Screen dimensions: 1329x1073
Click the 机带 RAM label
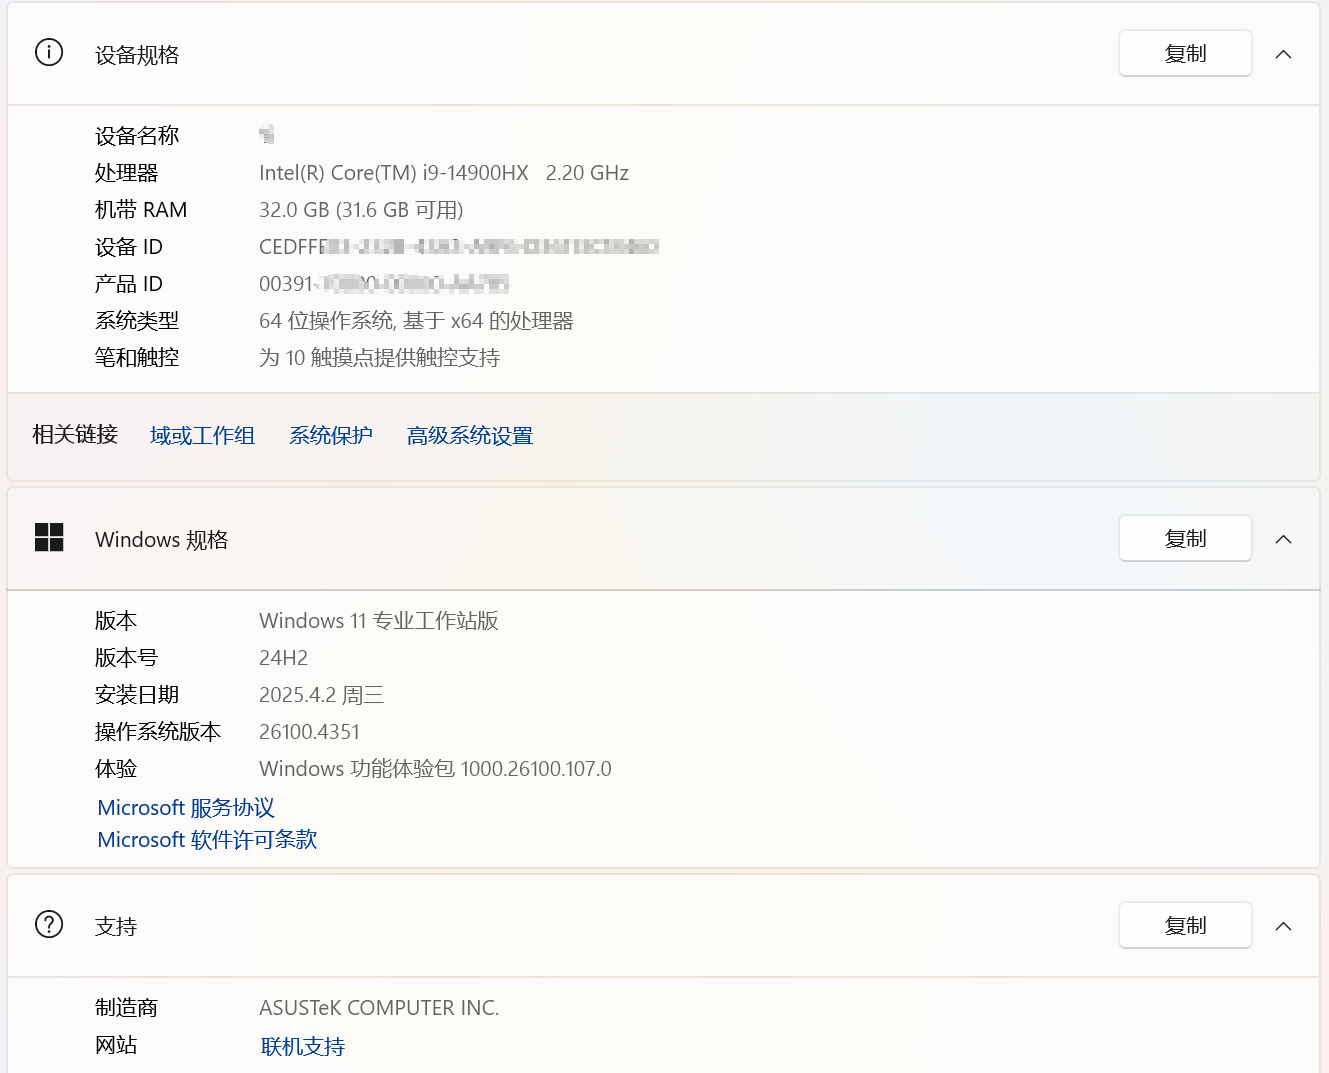coord(141,210)
